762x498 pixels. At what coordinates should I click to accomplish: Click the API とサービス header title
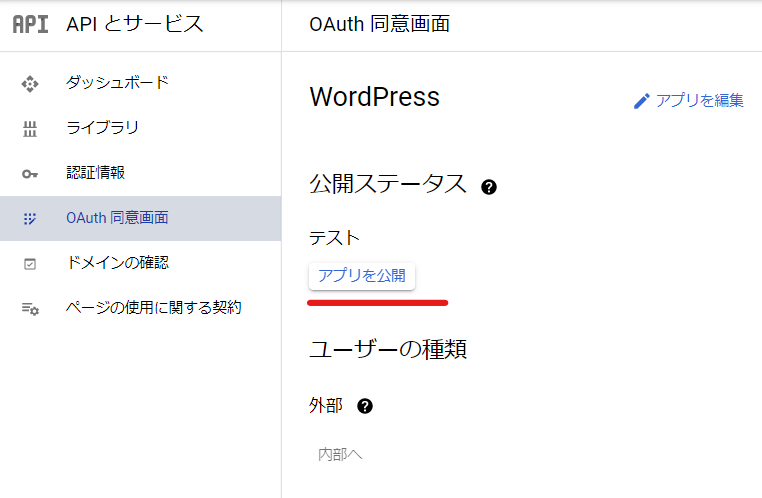pos(135,24)
